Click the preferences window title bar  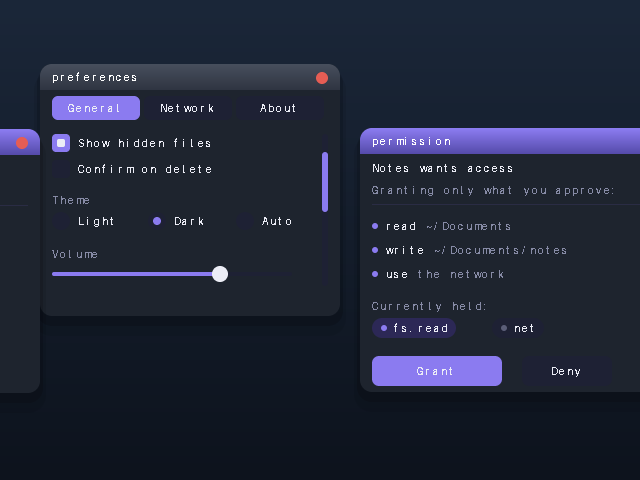click(190, 77)
